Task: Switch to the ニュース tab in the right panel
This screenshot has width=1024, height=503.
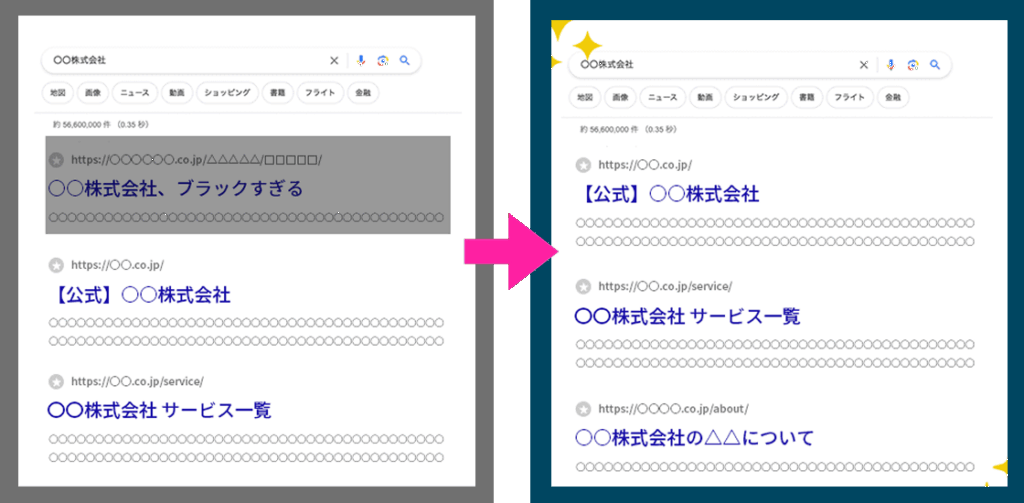Action: (x=663, y=98)
